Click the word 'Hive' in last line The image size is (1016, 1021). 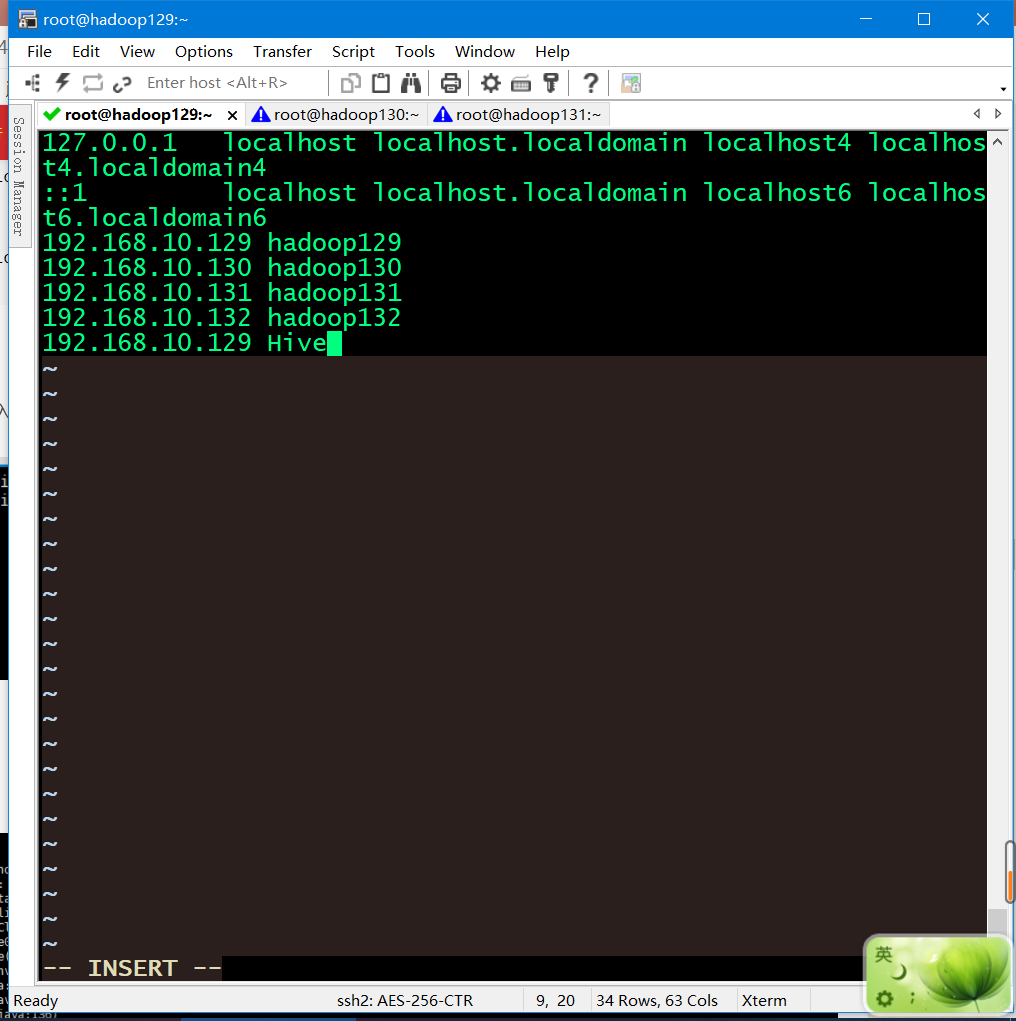[x=297, y=343]
